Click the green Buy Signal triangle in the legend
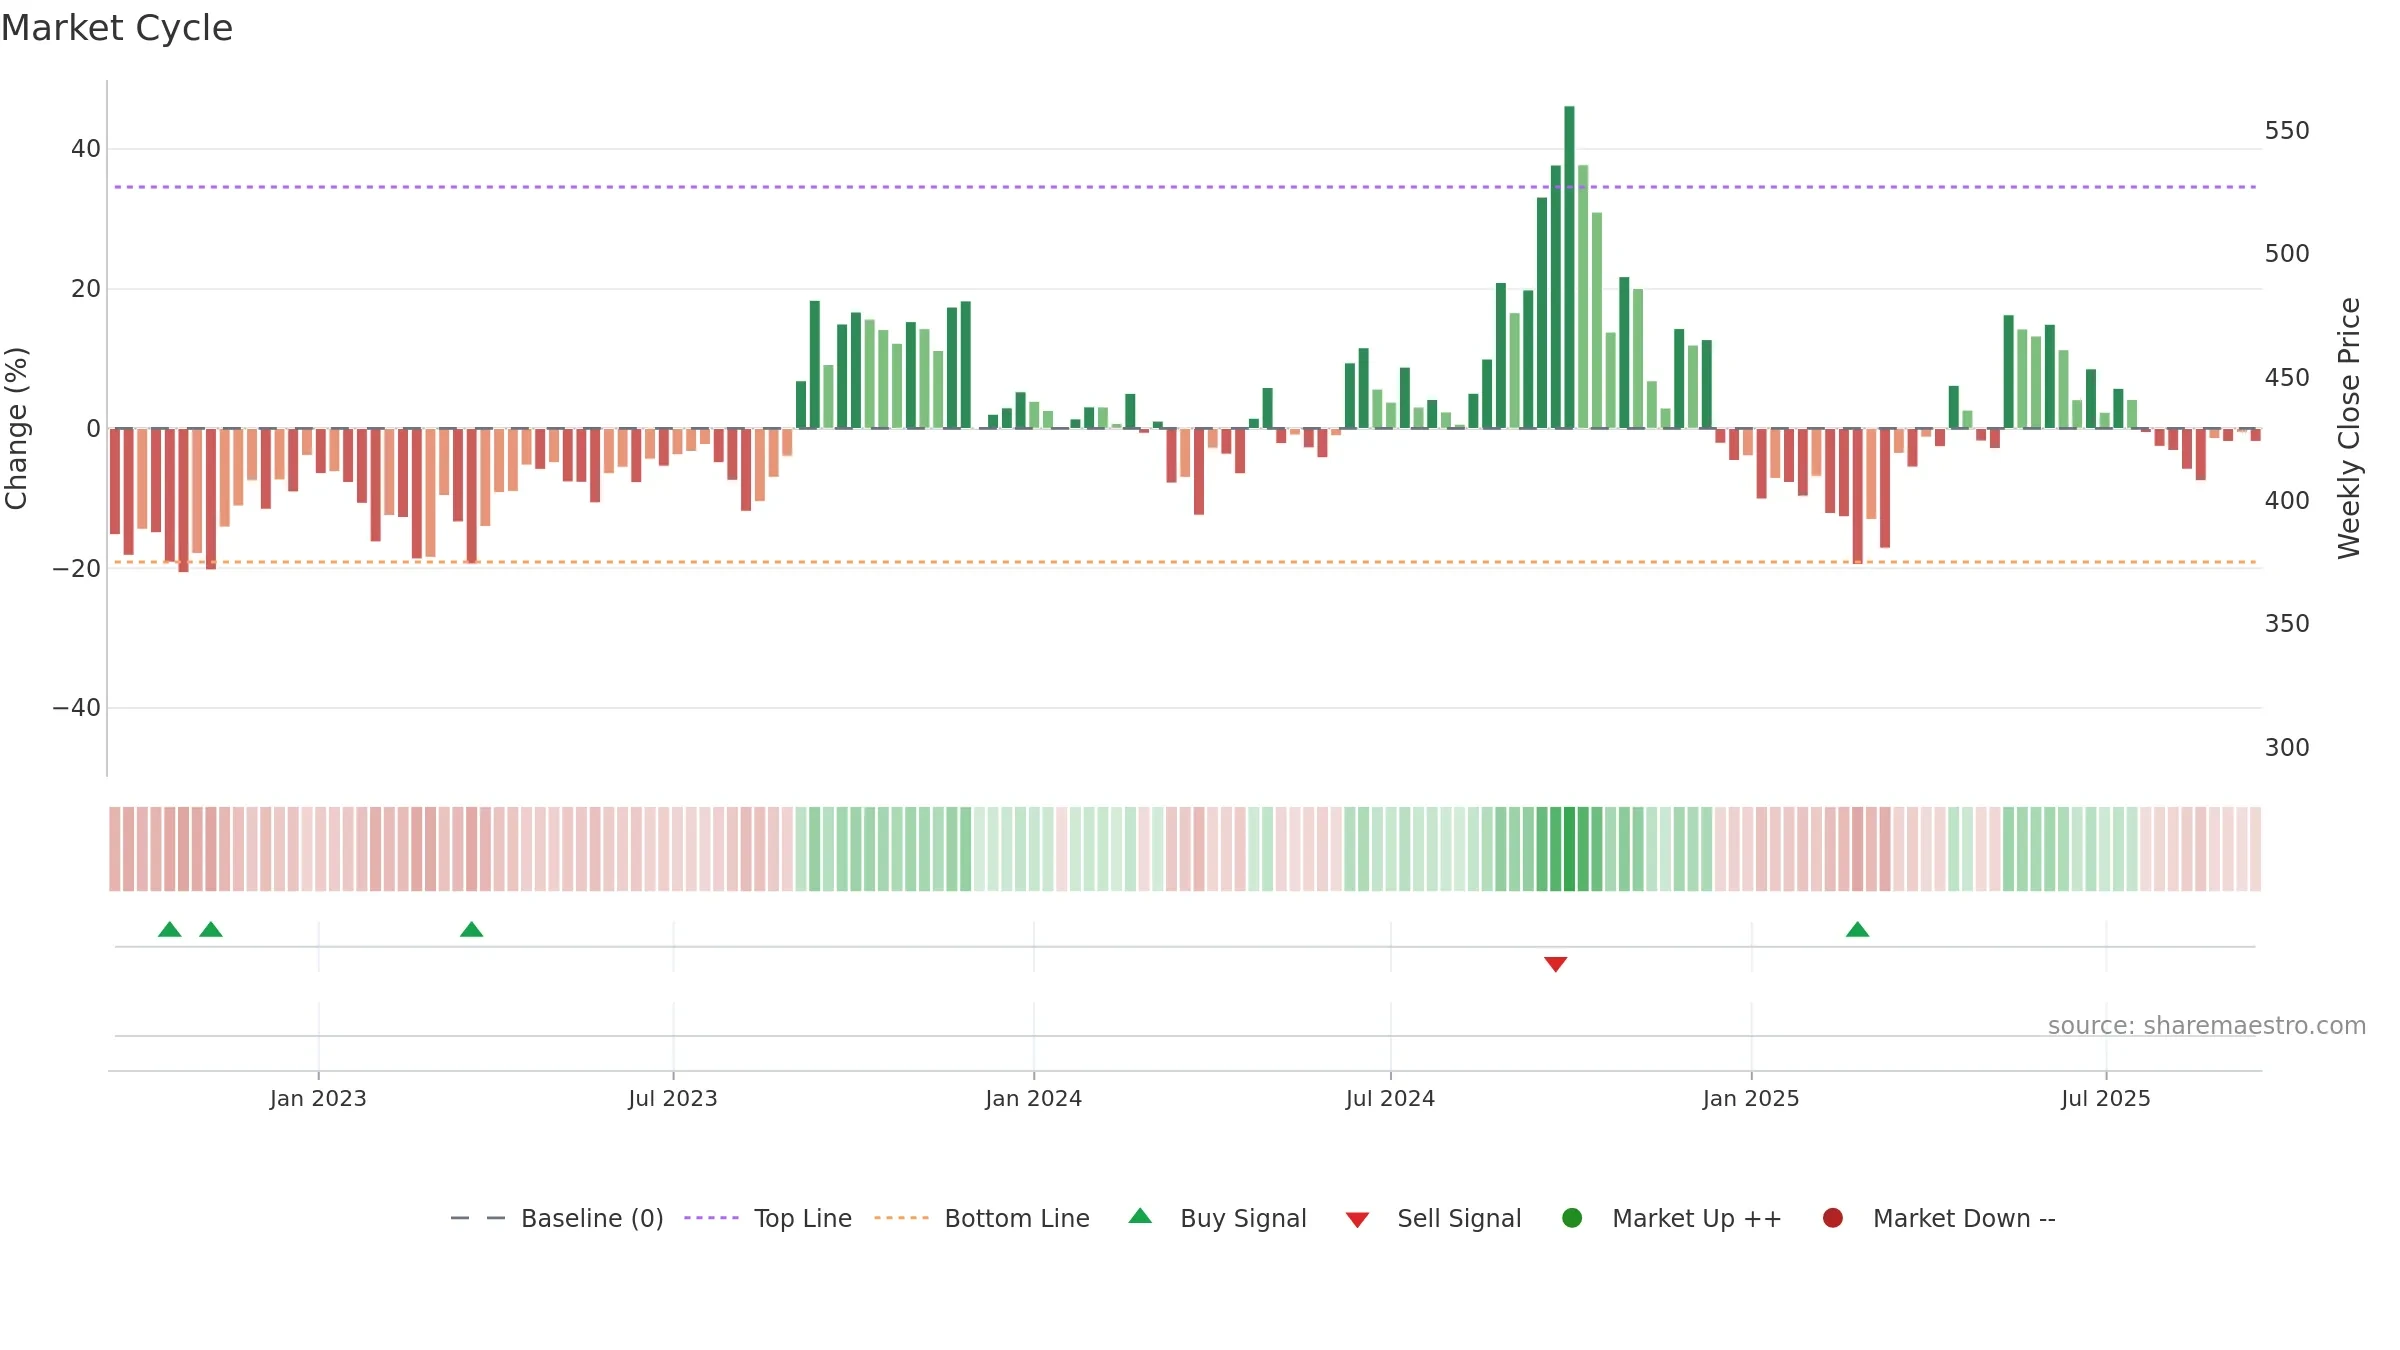2400x1350 pixels. pos(1140,1217)
